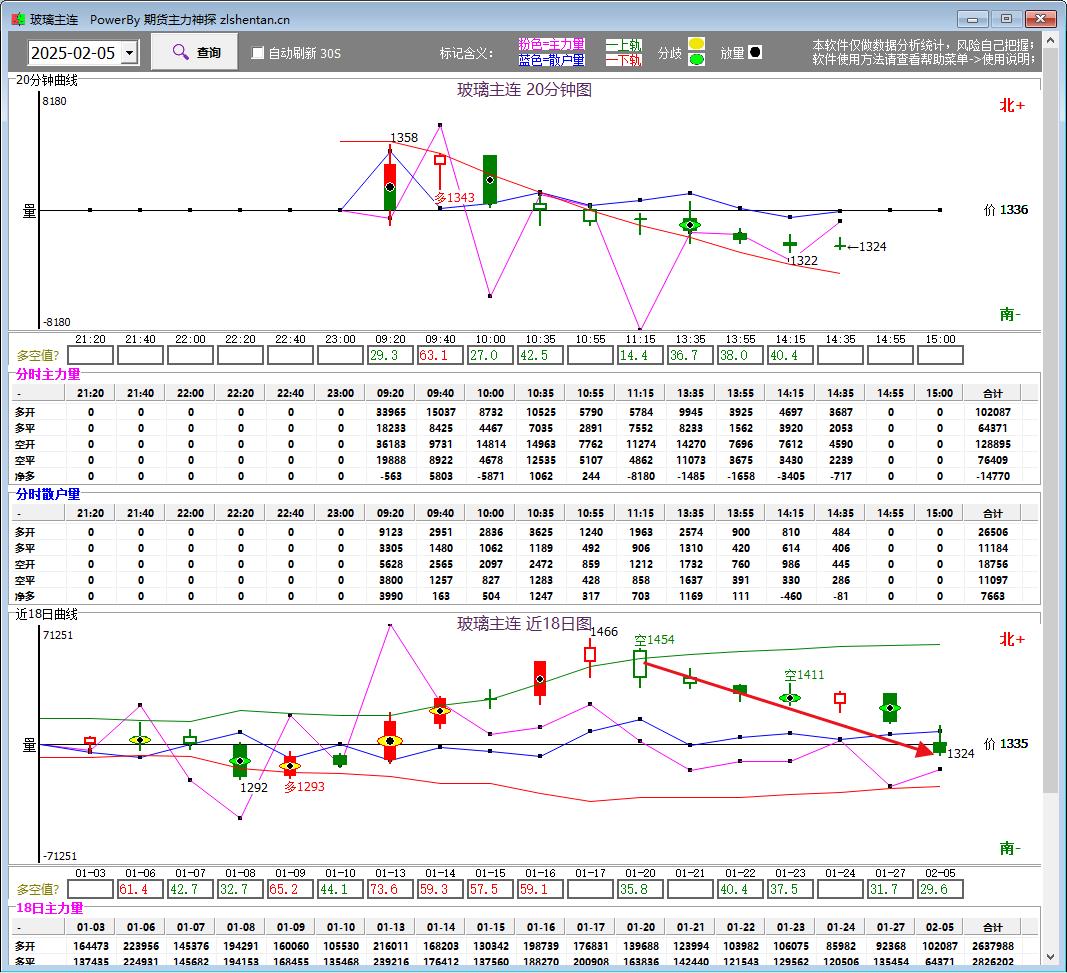Enable the 自动刷新 30S checkbox
1067x973 pixels.
point(258,53)
